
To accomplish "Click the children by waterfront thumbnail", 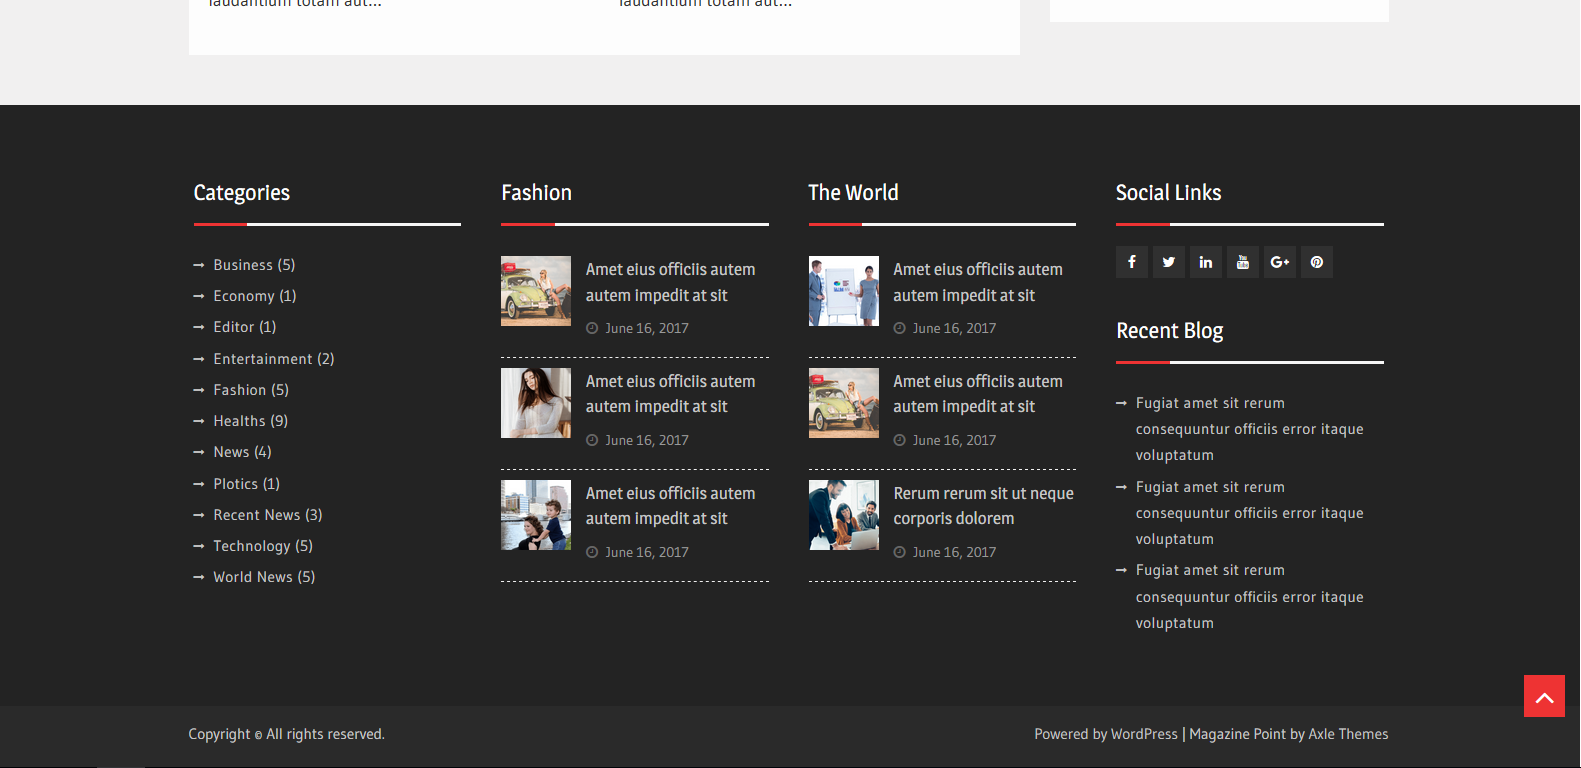I will pyautogui.click(x=535, y=515).
